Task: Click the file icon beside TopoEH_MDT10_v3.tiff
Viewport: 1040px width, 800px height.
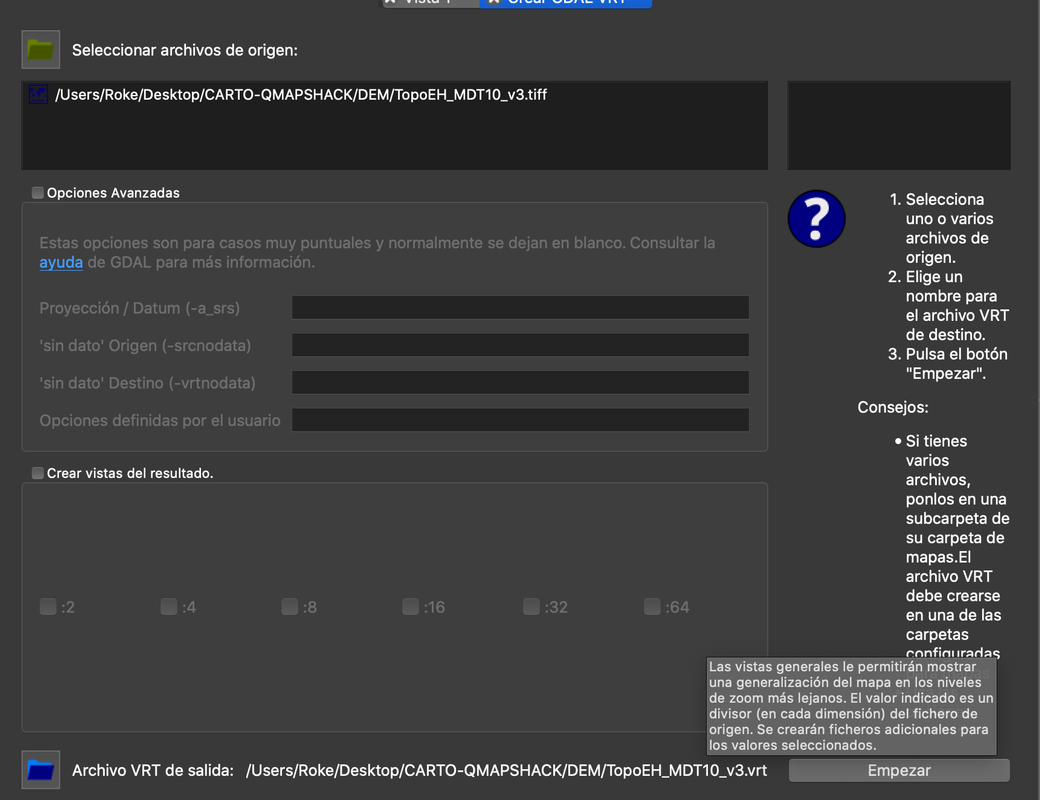Action: click(x=38, y=95)
